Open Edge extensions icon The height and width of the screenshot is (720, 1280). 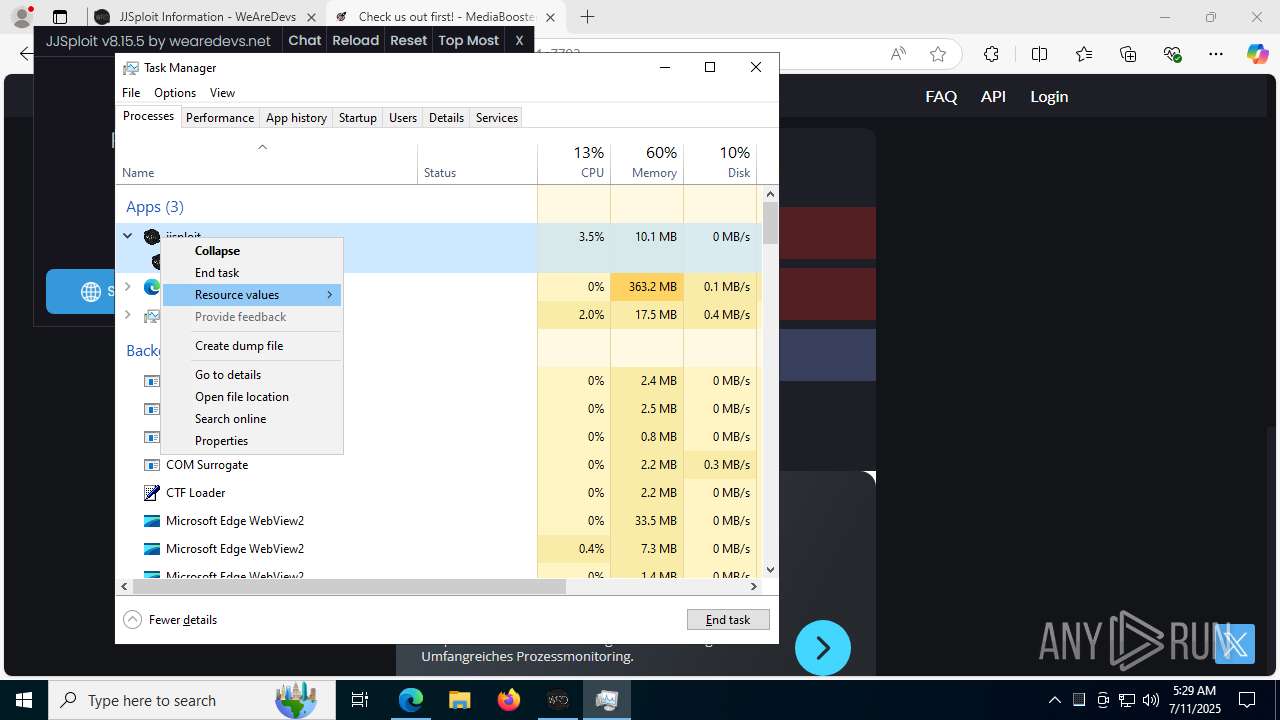coord(991,54)
